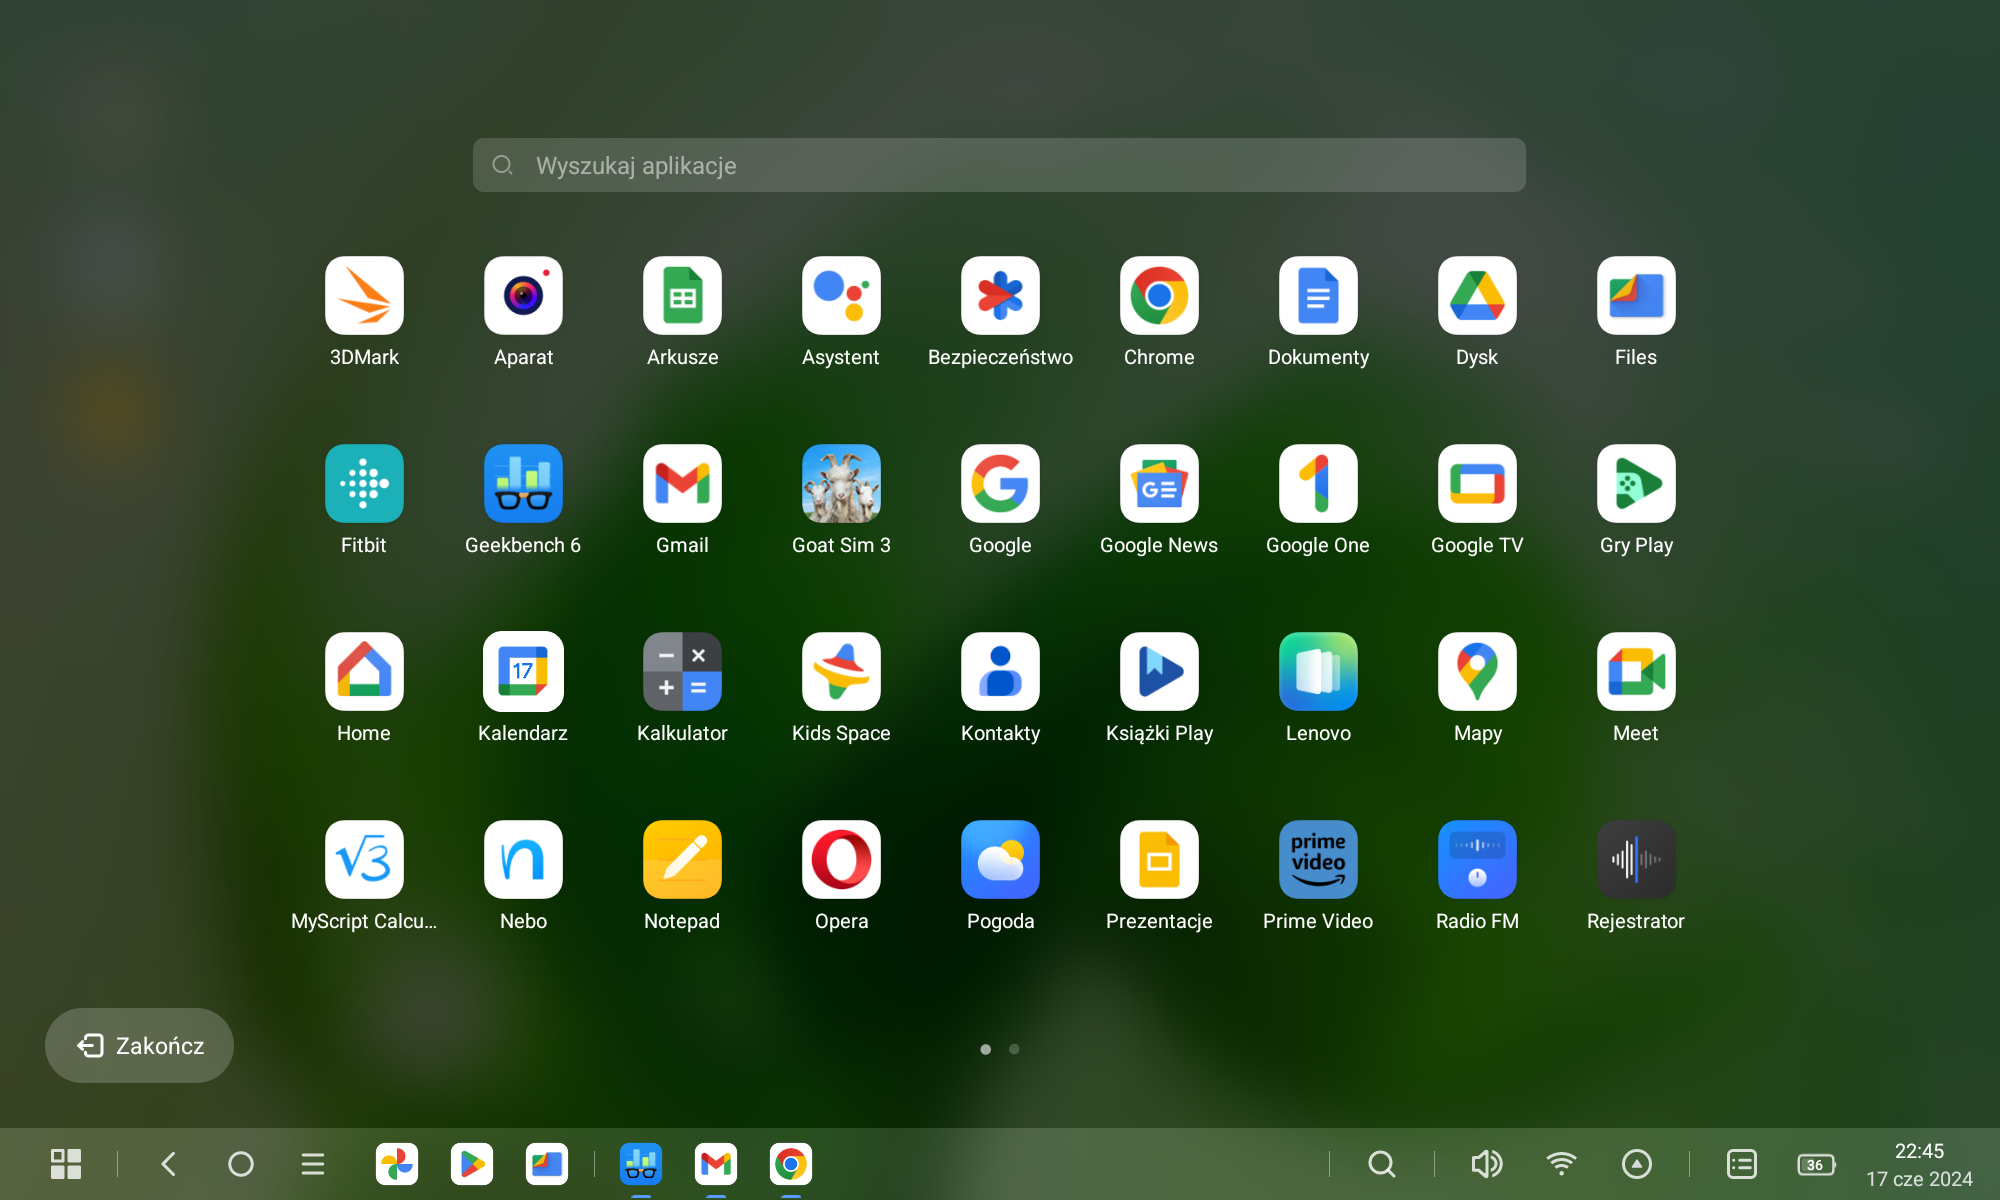Screen dimensions: 2000x1200
Task: Open Files from the taskbar
Action: pos(547,1164)
